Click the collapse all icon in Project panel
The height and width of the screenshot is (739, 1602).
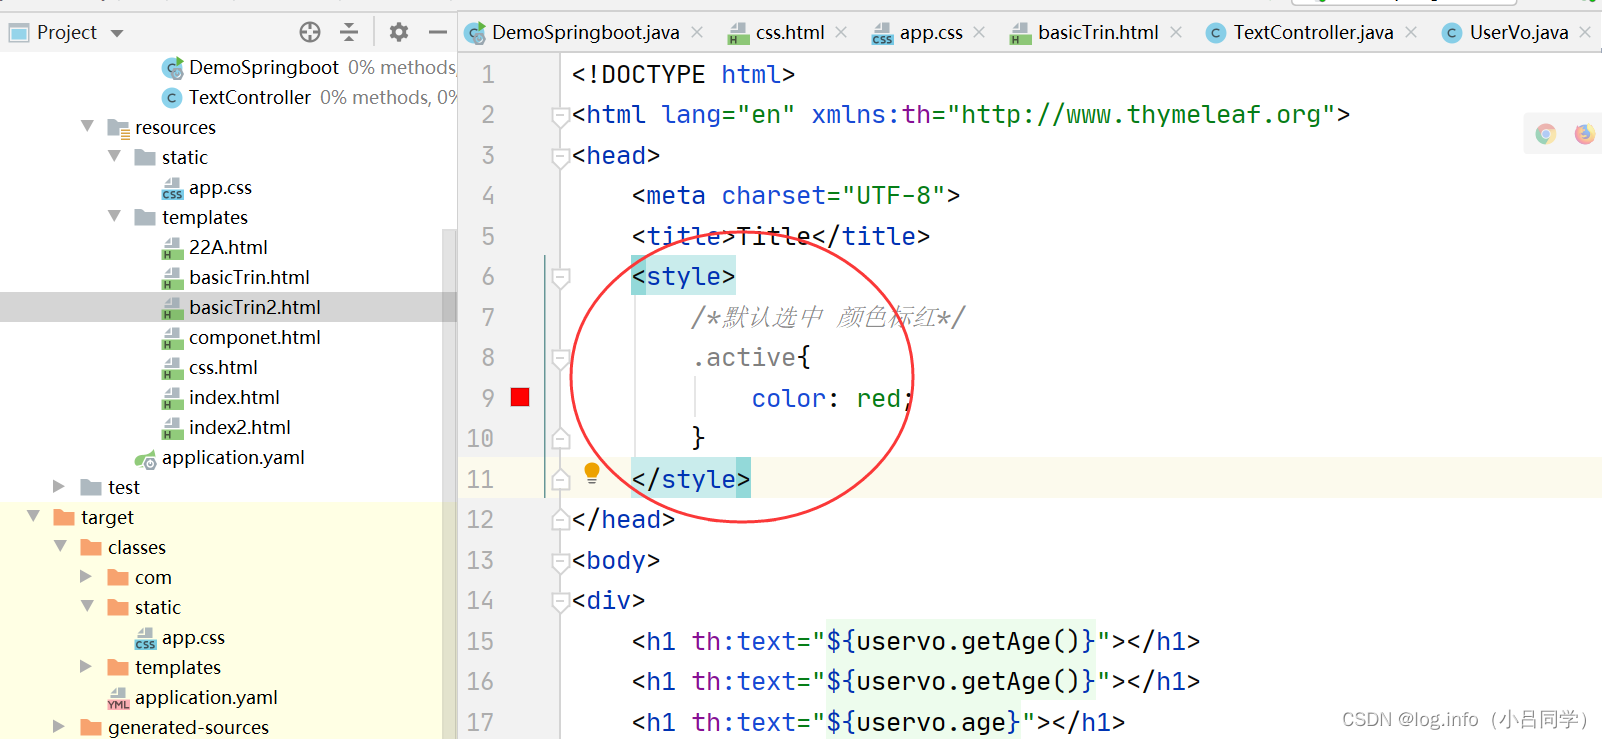click(349, 32)
